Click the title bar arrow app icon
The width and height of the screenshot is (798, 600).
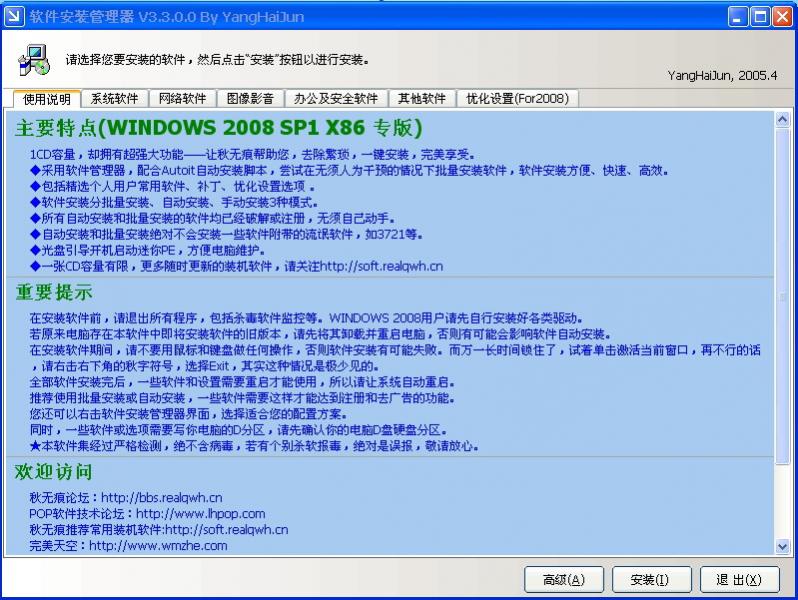(14, 16)
